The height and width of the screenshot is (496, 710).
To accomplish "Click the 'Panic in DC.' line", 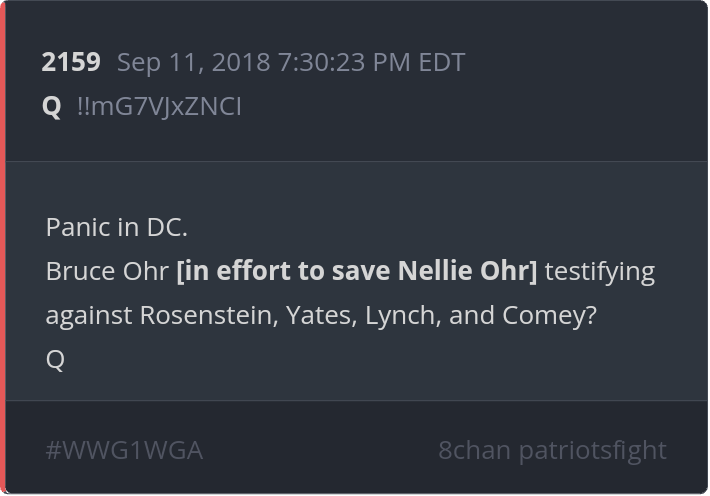I will point(116,227).
